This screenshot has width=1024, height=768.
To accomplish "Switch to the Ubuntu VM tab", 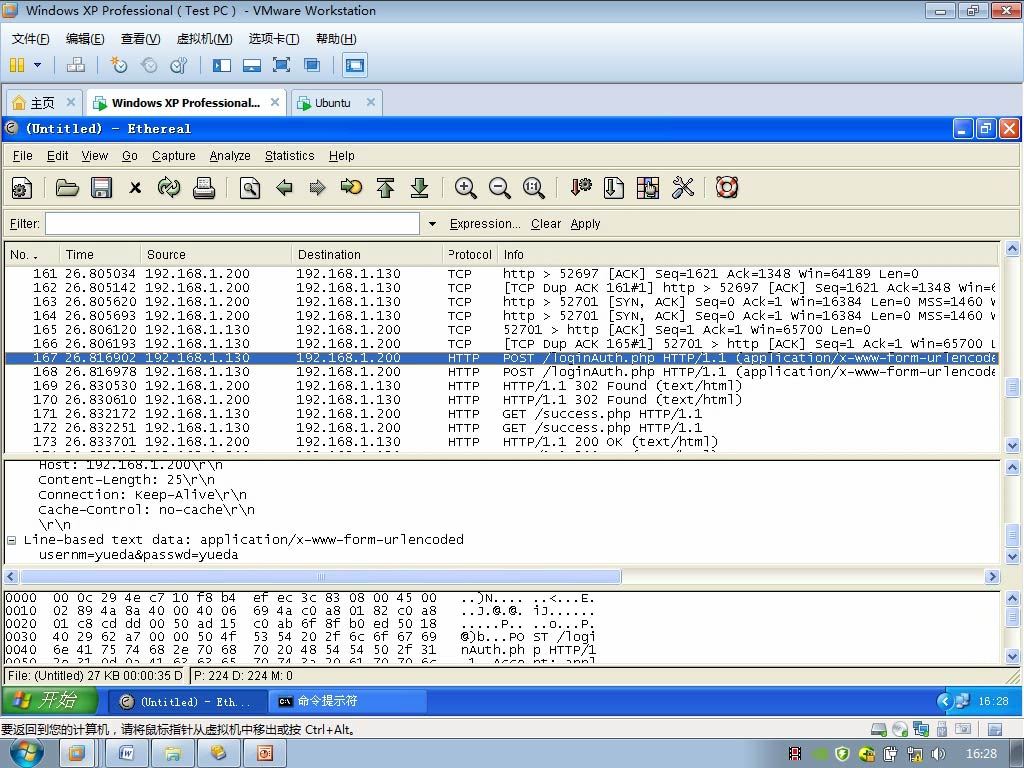I will (332, 103).
